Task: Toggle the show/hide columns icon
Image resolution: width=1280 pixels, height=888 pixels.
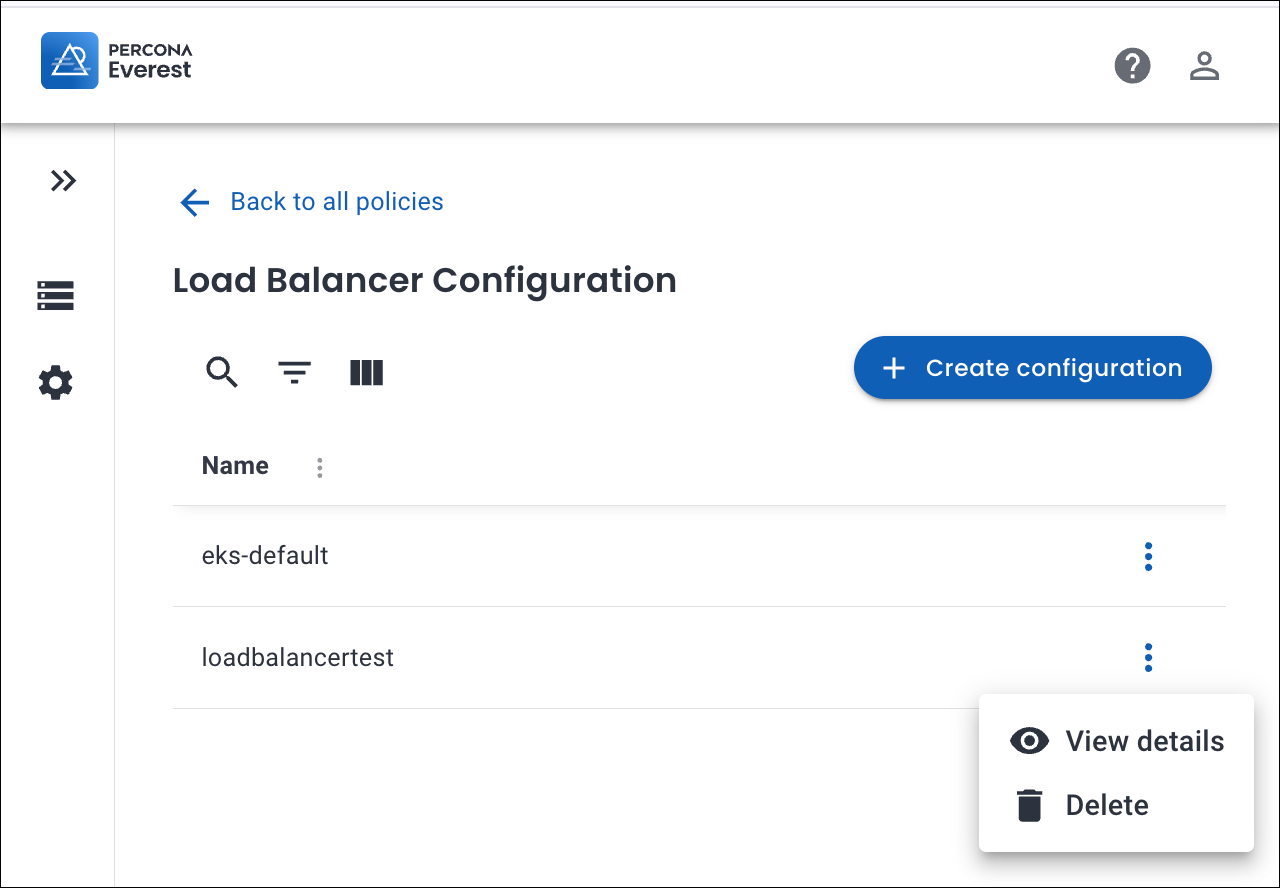Action: [x=367, y=373]
